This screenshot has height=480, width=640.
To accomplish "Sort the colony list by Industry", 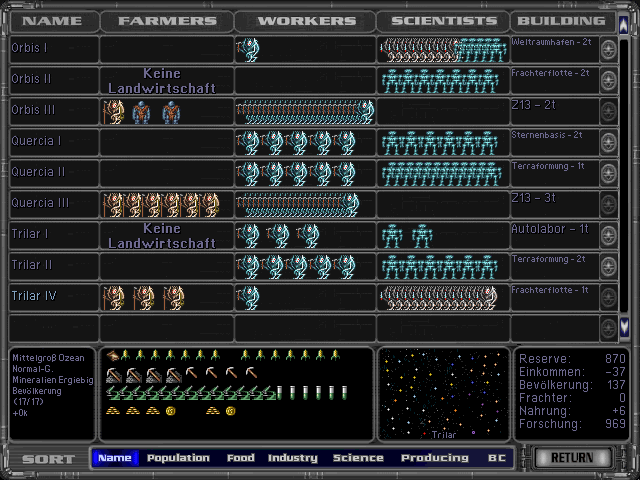I will click(x=292, y=458).
